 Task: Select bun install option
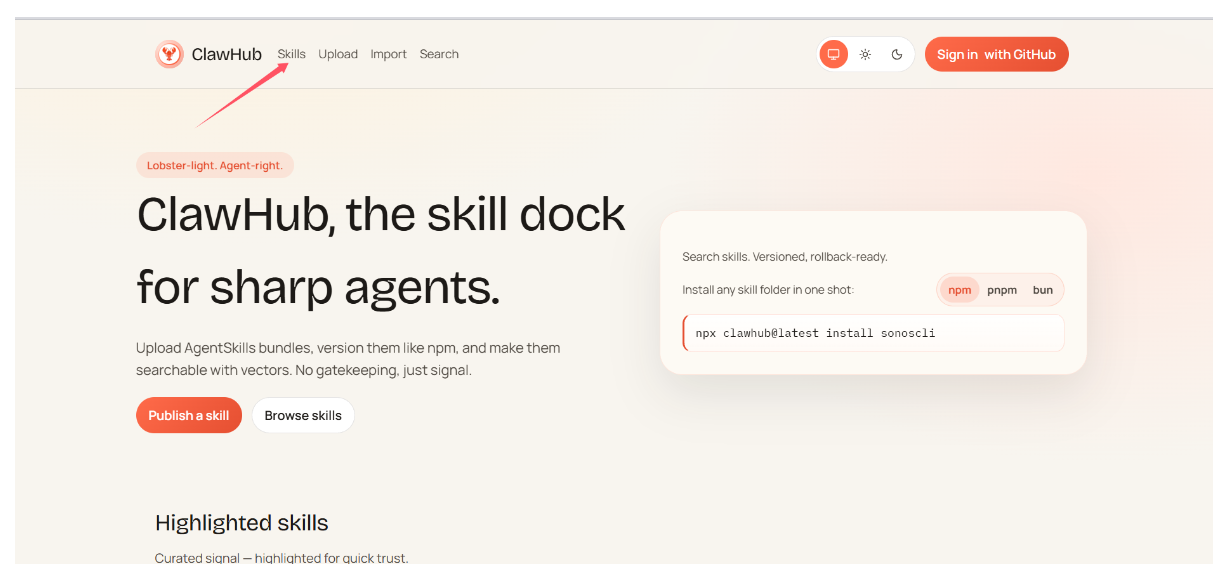pyautogui.click(x=1043, y=290)
